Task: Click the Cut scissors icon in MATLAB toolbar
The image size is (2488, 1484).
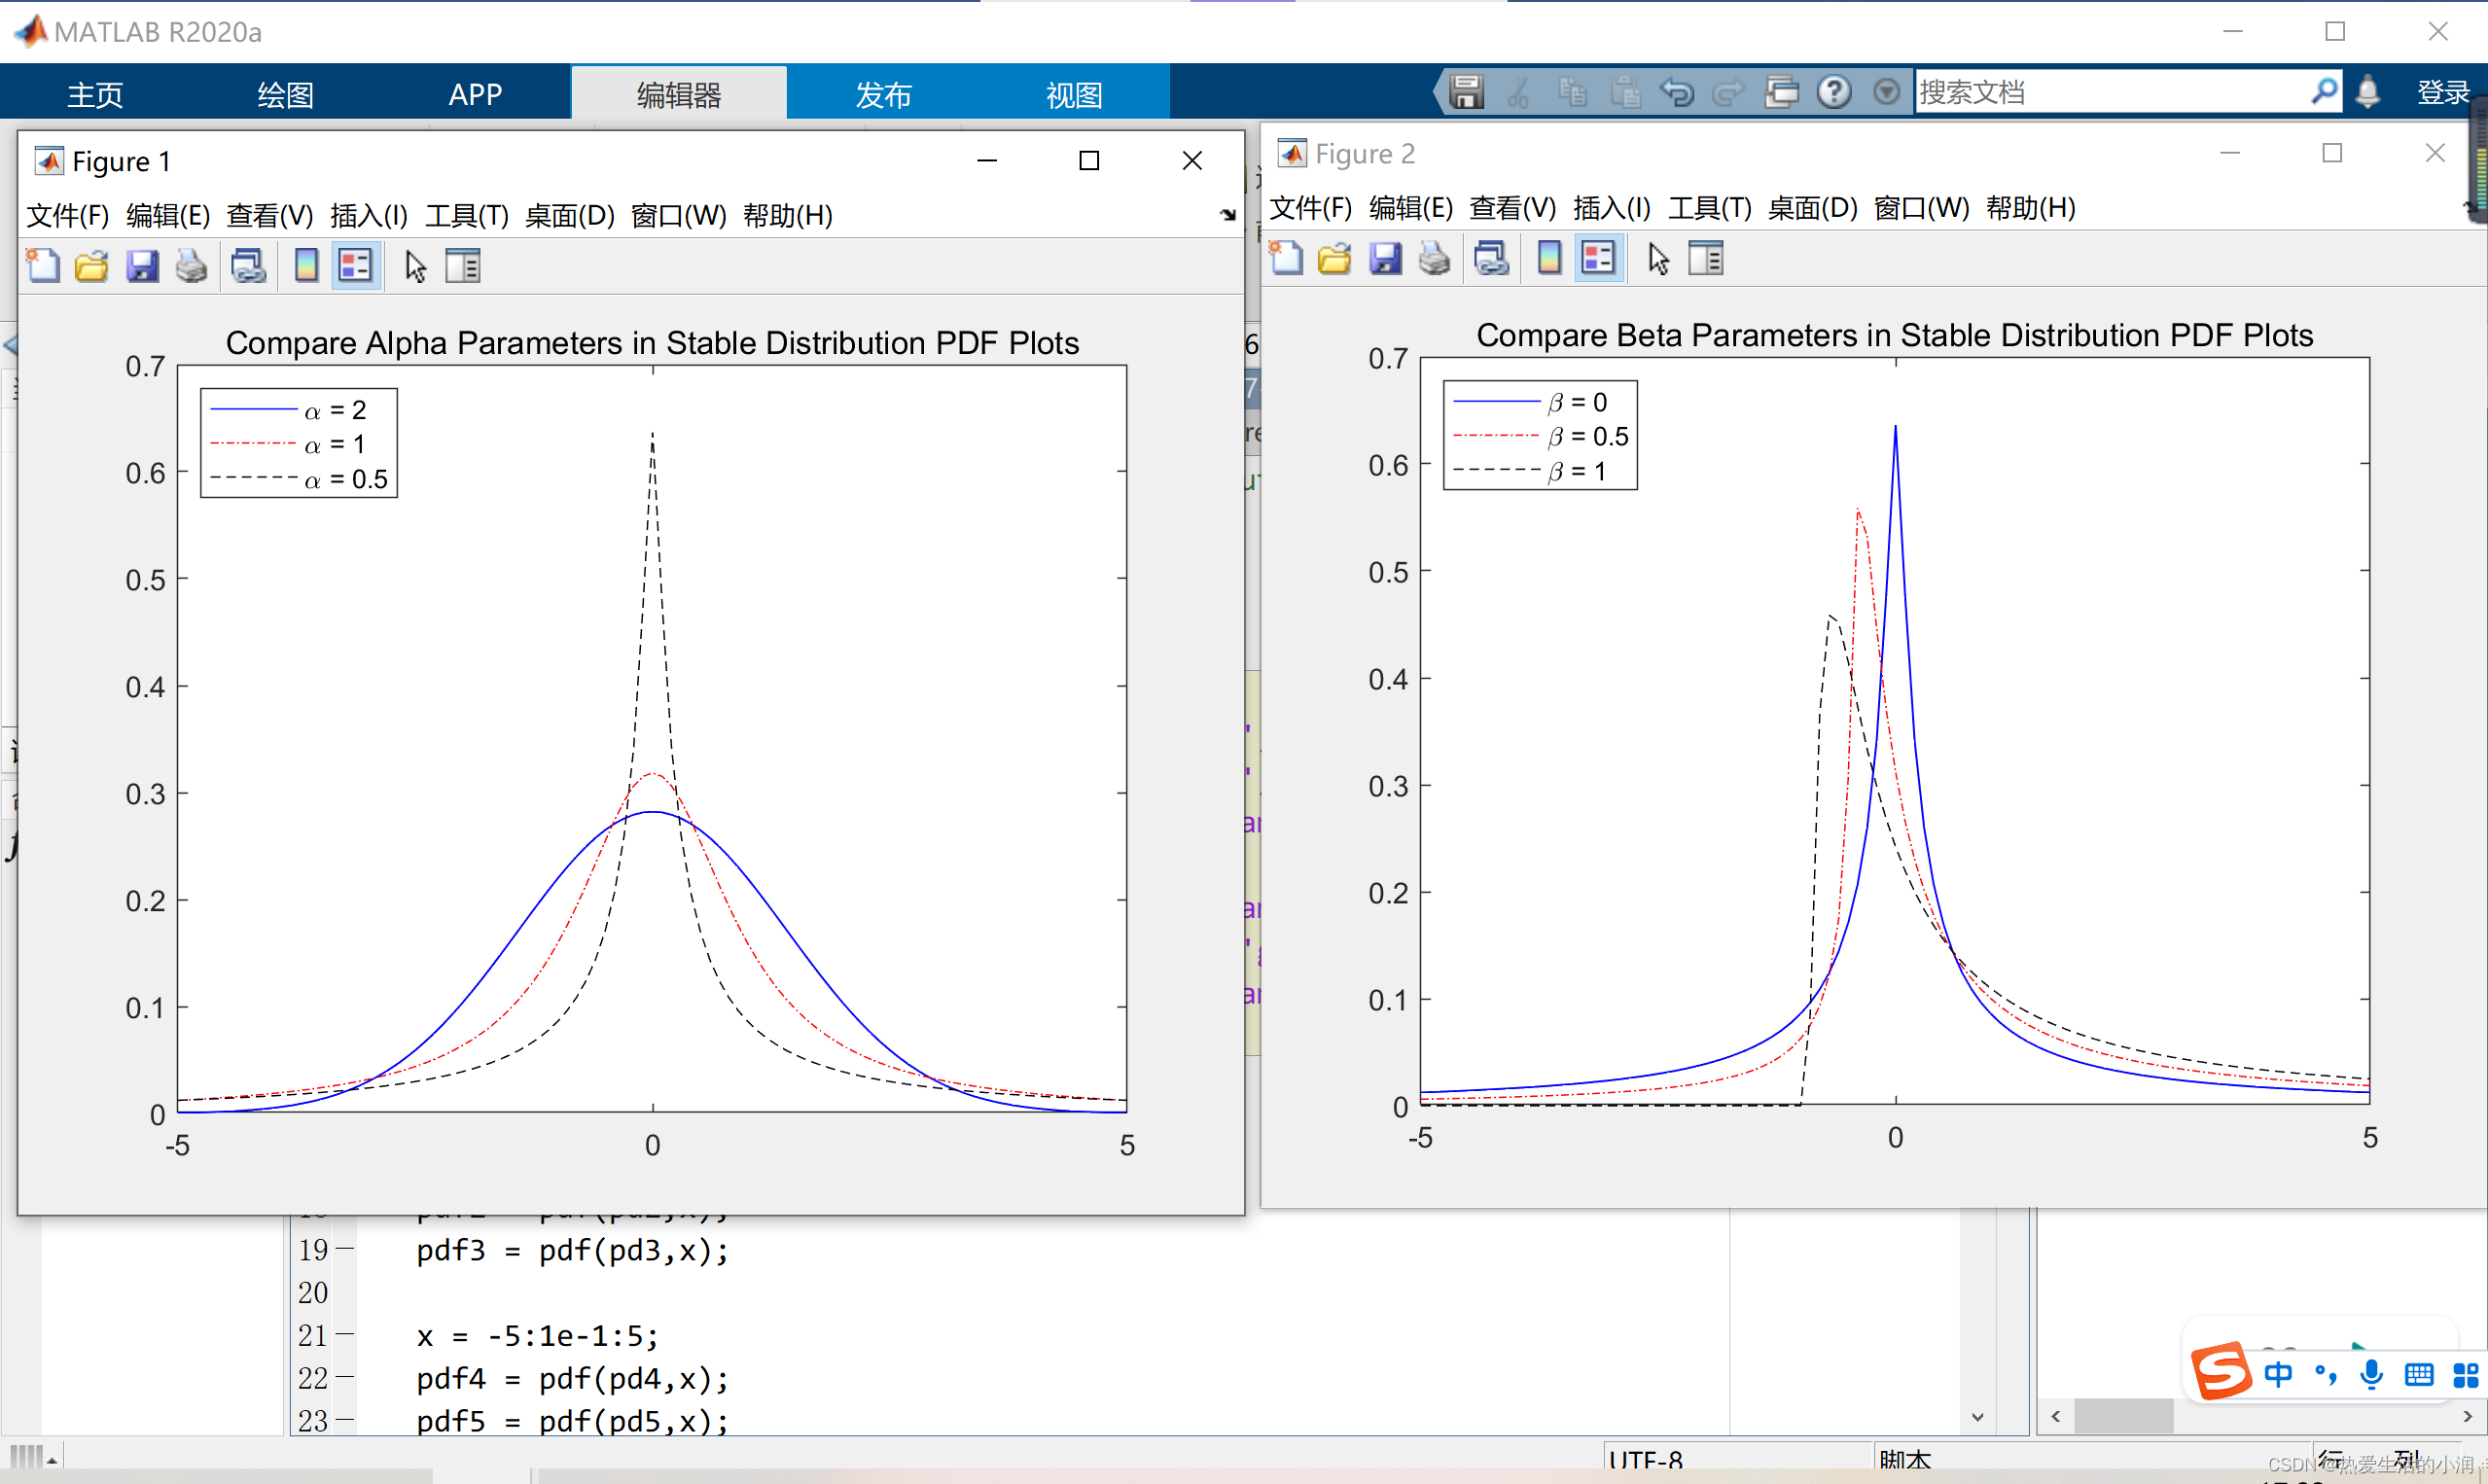Action: click(1519, 92)
